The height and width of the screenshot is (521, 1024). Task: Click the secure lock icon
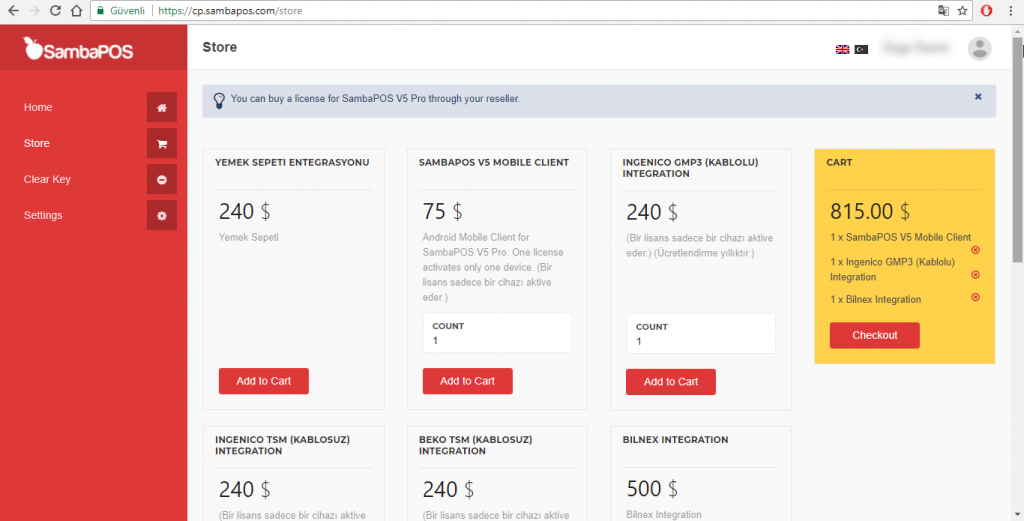101,10
